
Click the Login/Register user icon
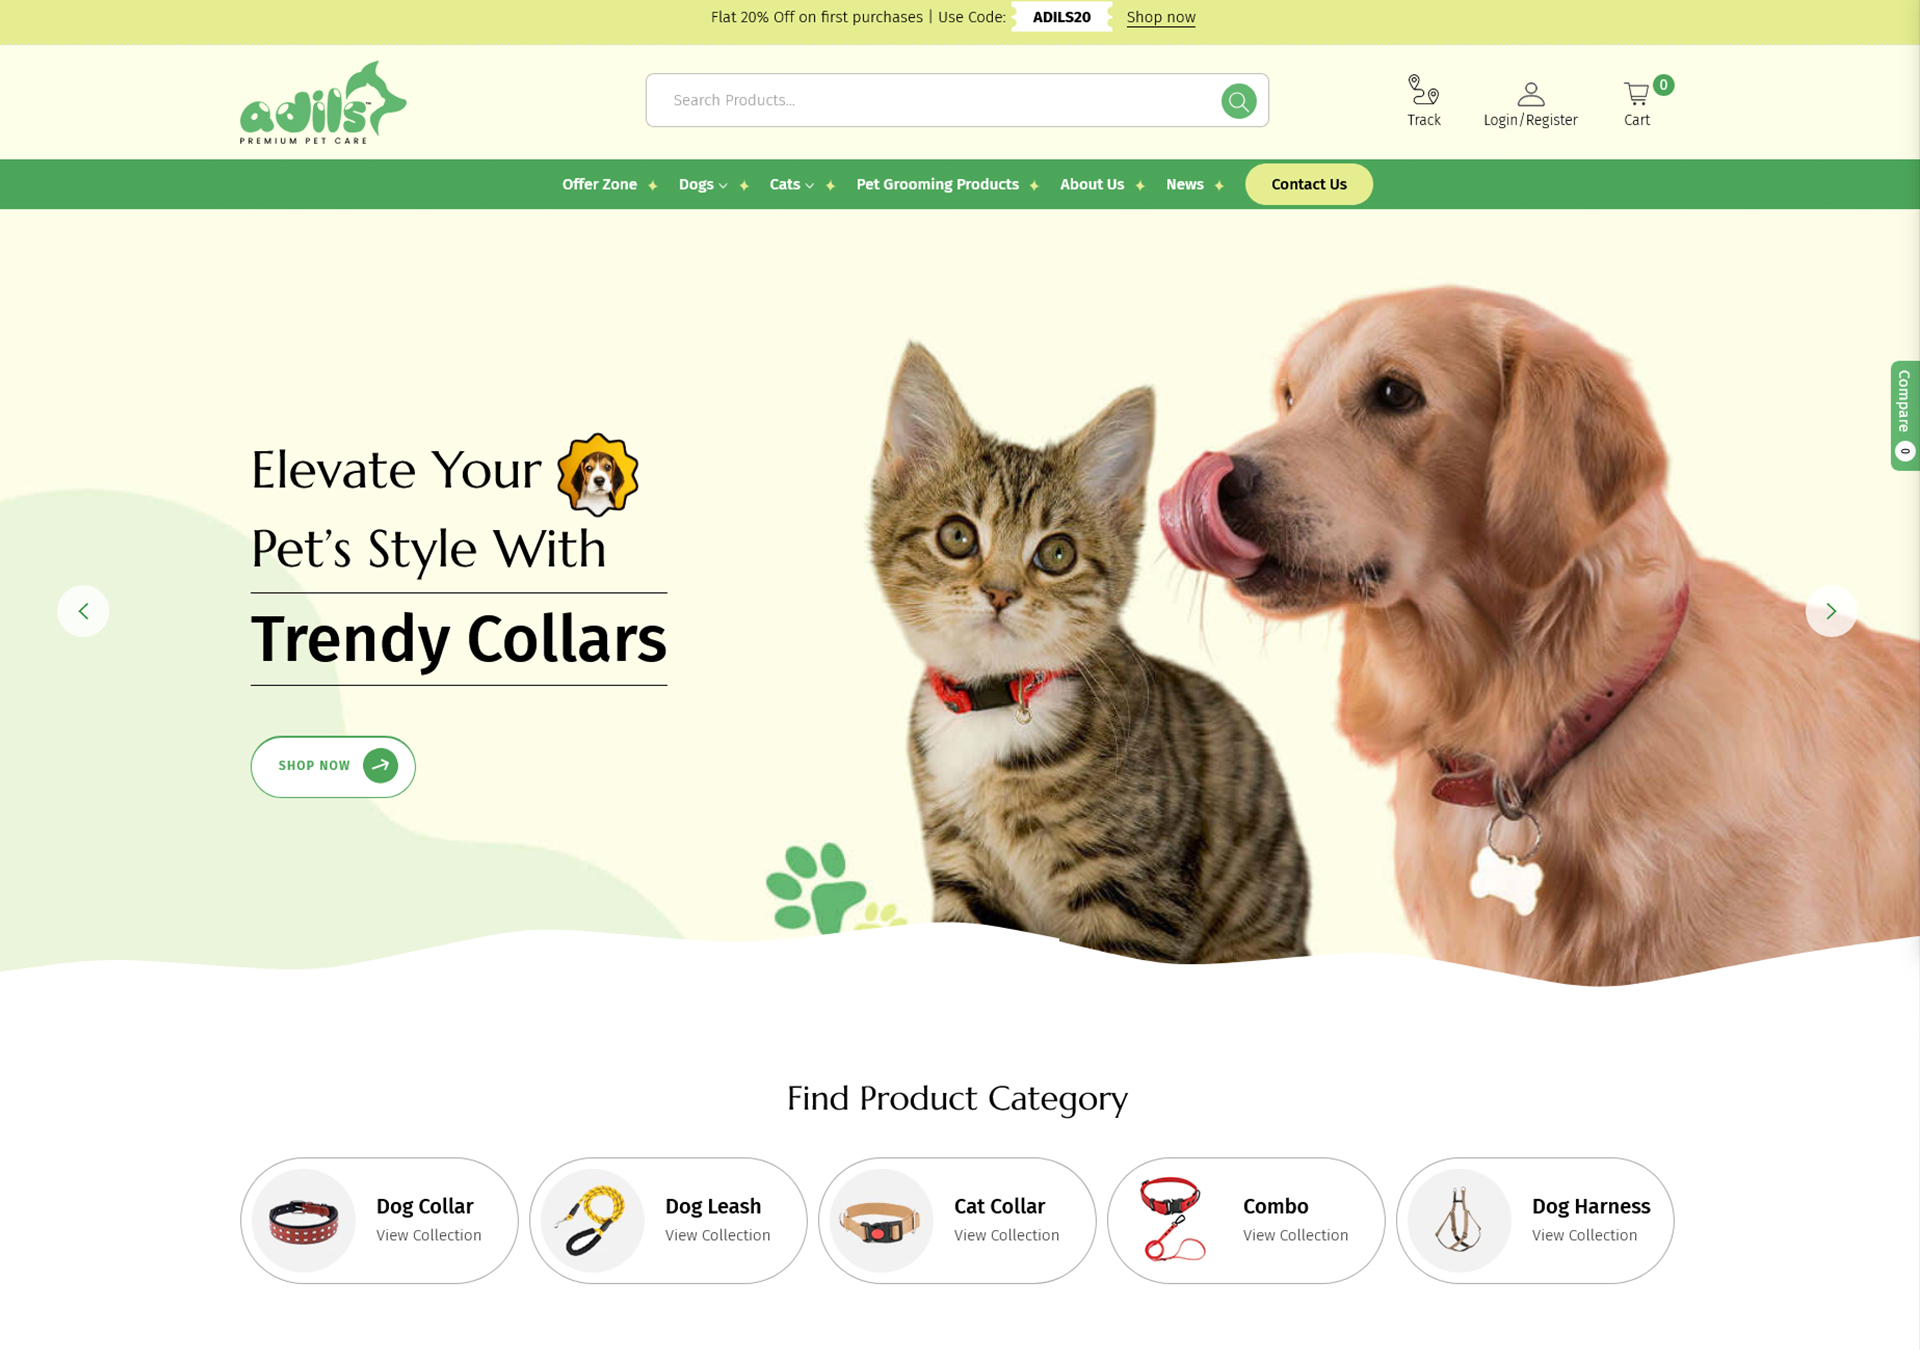tap(1530, 94)
